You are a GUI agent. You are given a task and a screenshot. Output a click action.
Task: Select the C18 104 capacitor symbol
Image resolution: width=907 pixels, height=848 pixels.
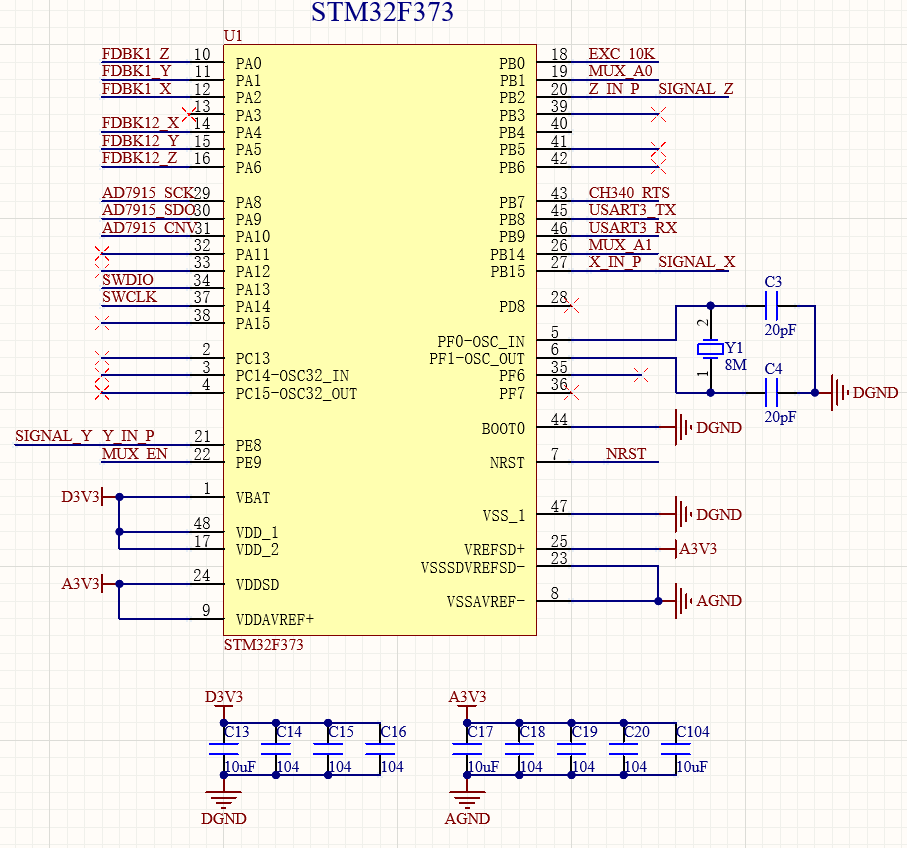(x=519, y=749)
